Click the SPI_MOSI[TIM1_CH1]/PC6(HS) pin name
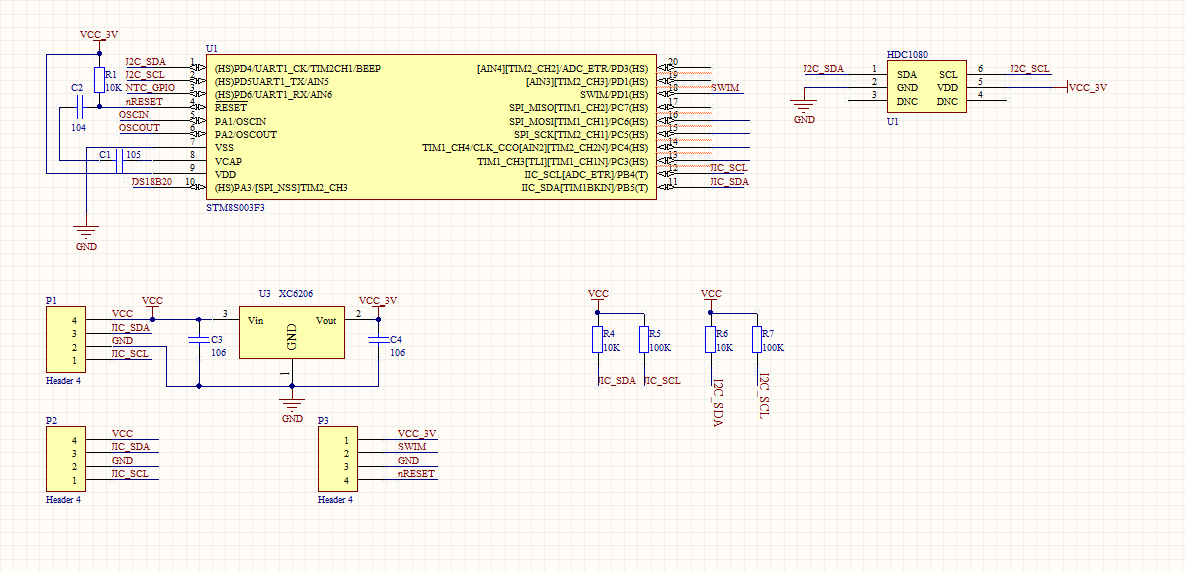Image resolution: width=1185 pixels, height=572 pixels. [x=579, y=122]
